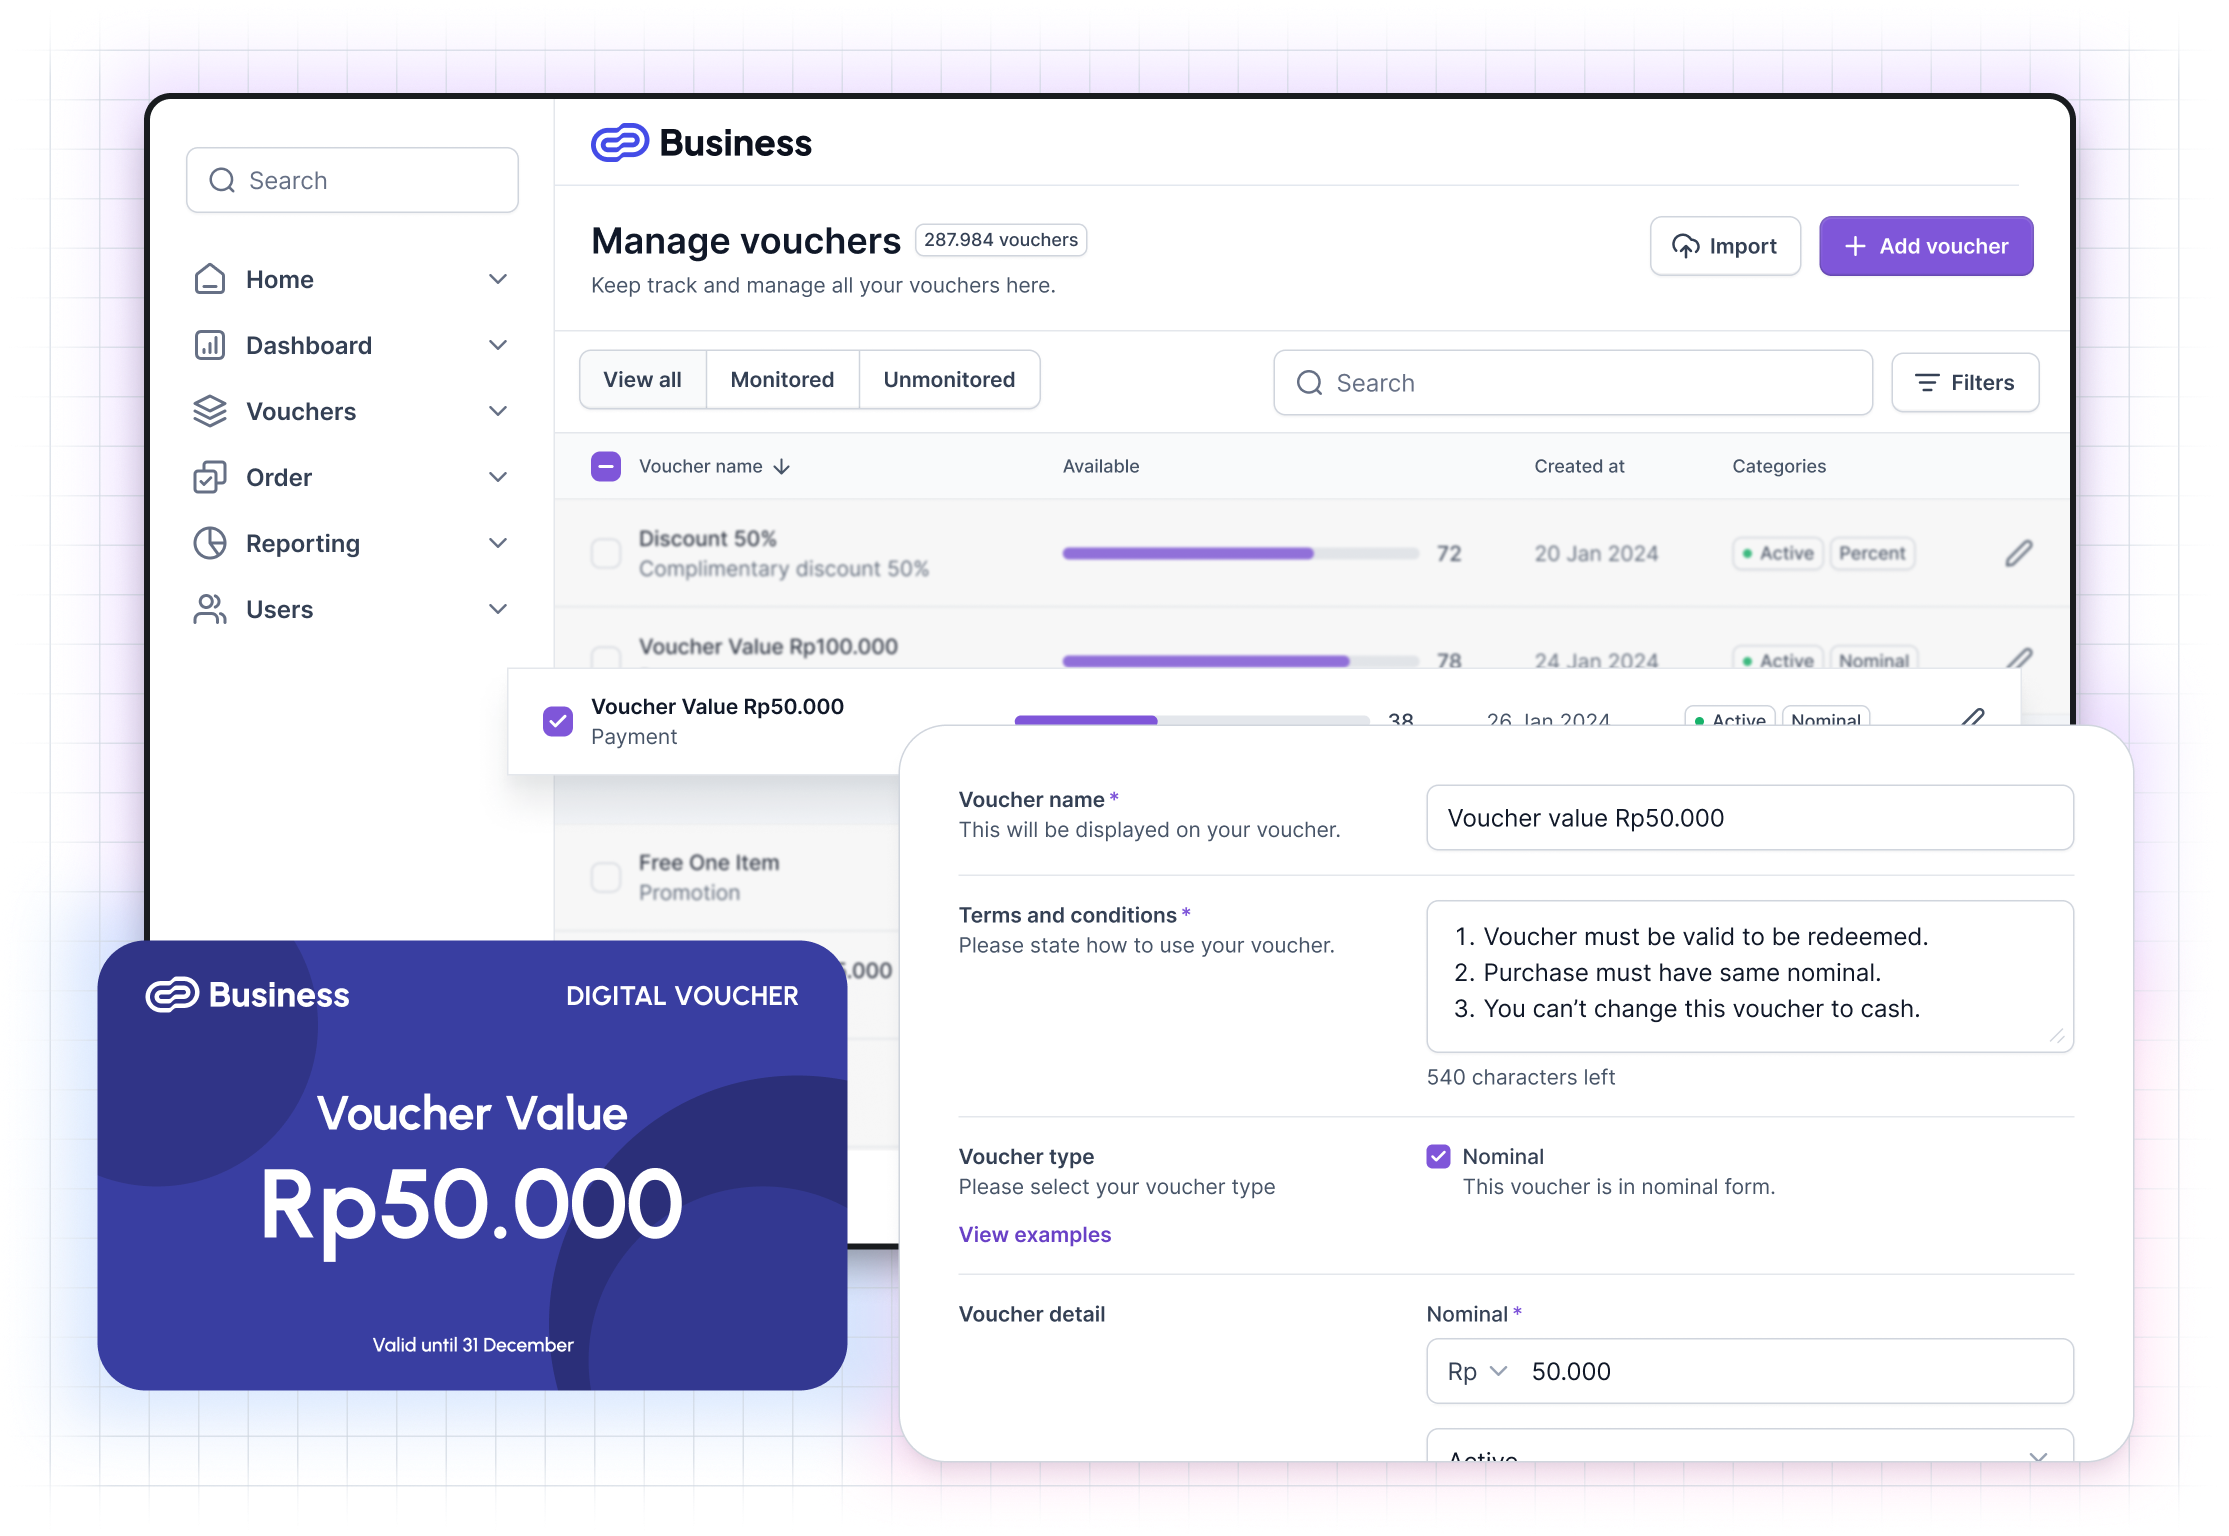Check the Discount 50% row checkbox
The image size is (2229, 1536).
606,553
